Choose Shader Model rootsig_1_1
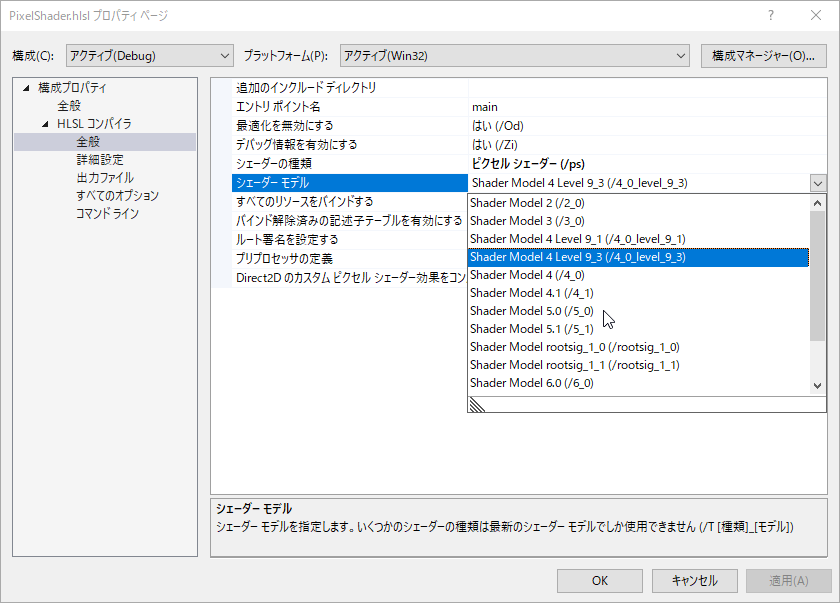Viewport: 840px width, 603px height. (x=638, y=365)
